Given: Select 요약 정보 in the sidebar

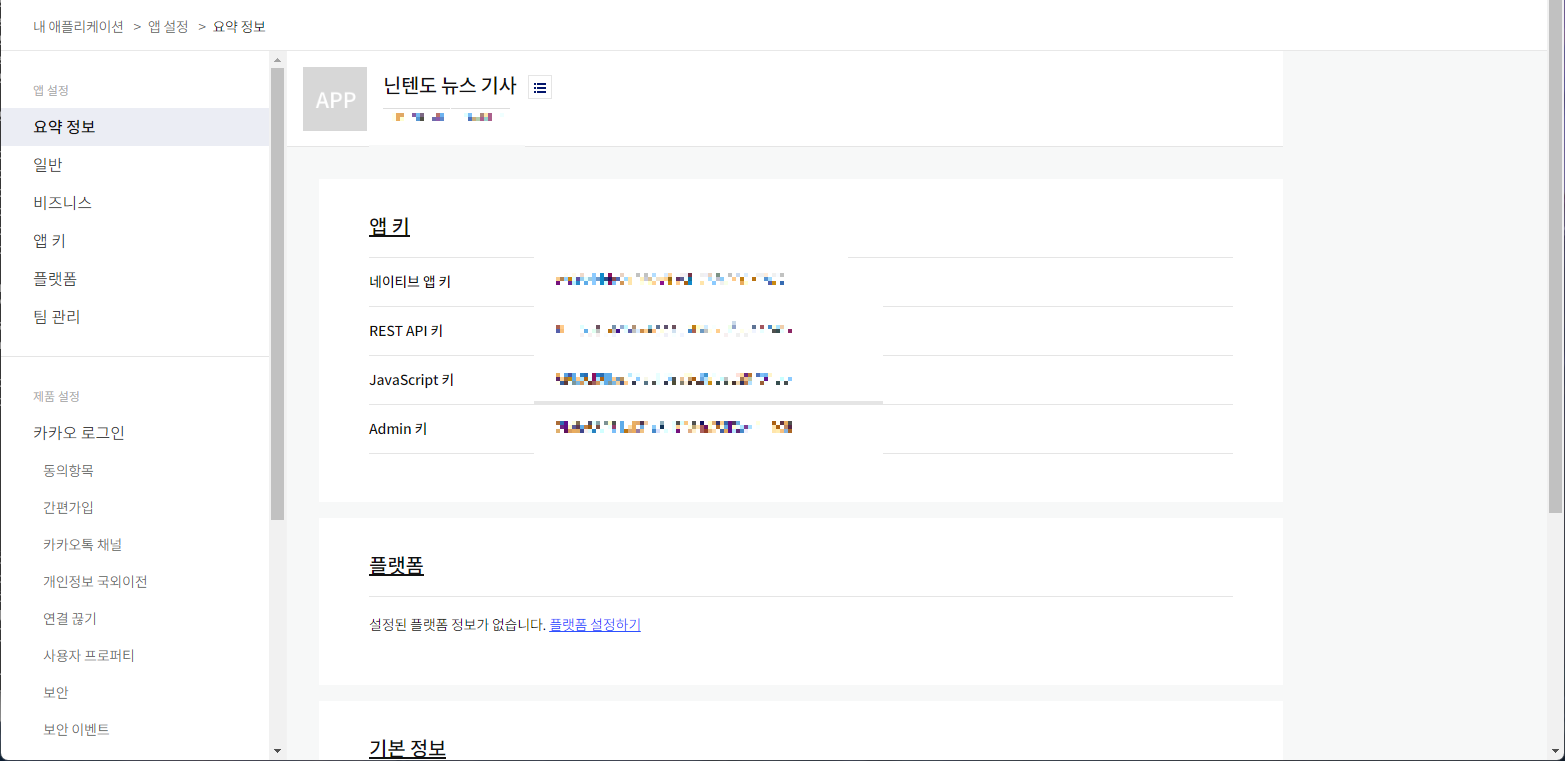Looking at the screenshot, I should click(135, 127).
